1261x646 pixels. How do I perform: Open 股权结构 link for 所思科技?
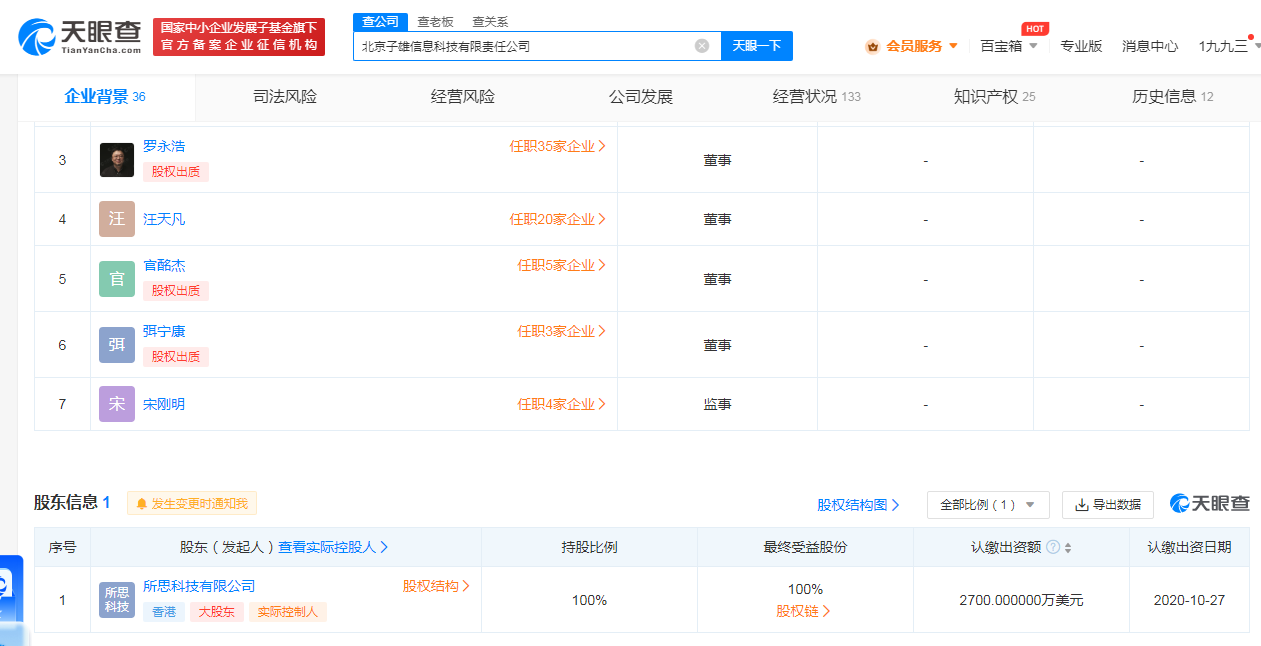click(x=436, y=586)
